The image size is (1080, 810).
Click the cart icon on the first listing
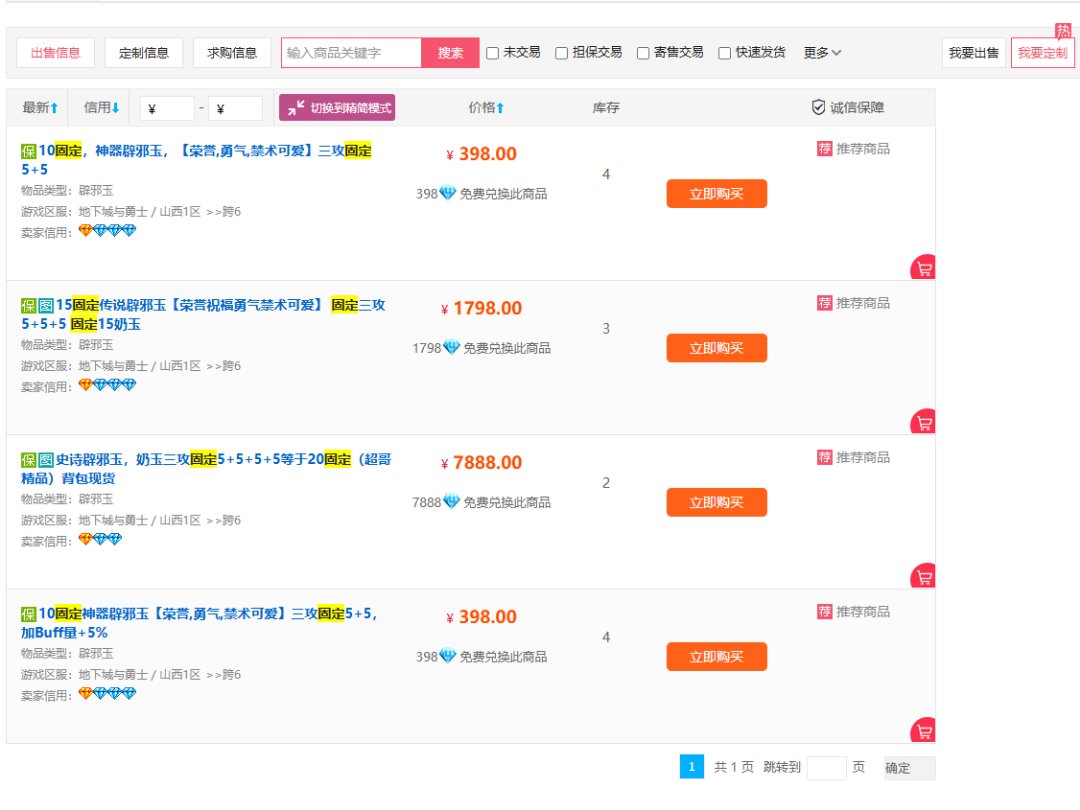(924, 268)
